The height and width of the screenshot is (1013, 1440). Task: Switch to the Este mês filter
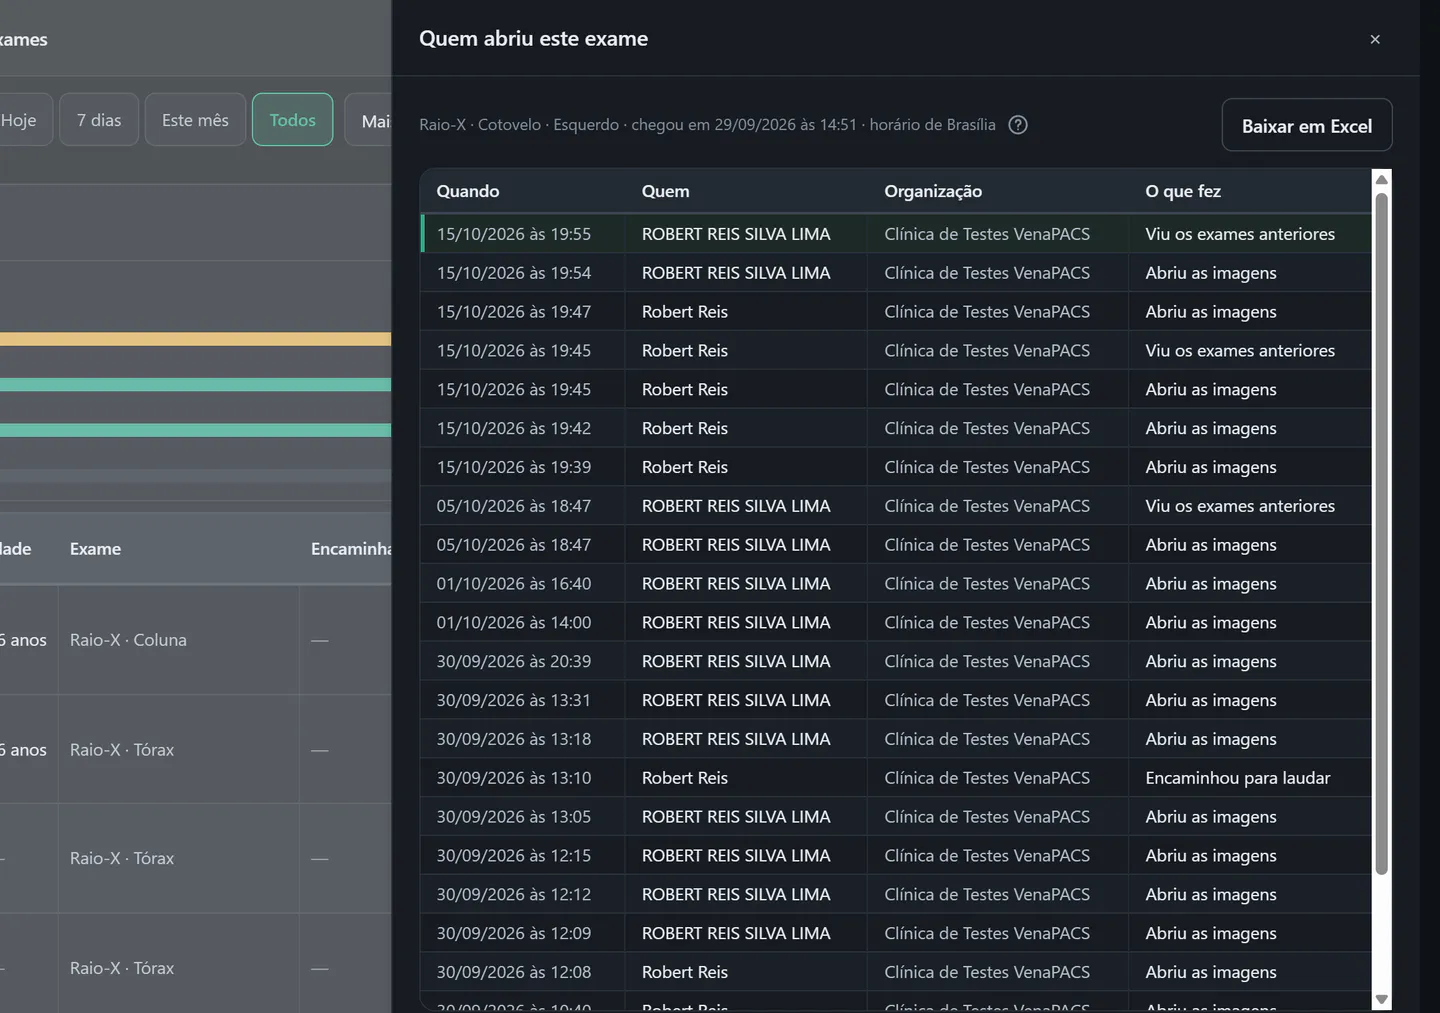[195, 120]
